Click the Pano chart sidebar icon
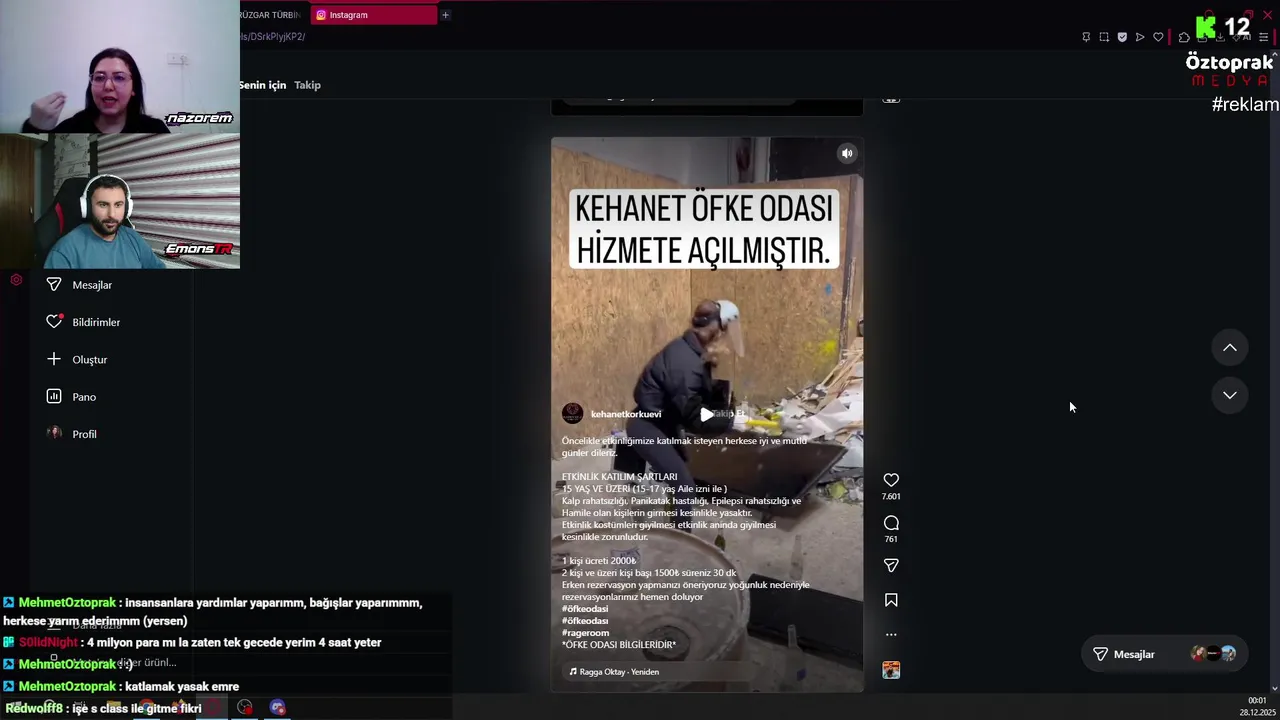 pos(54,397)
